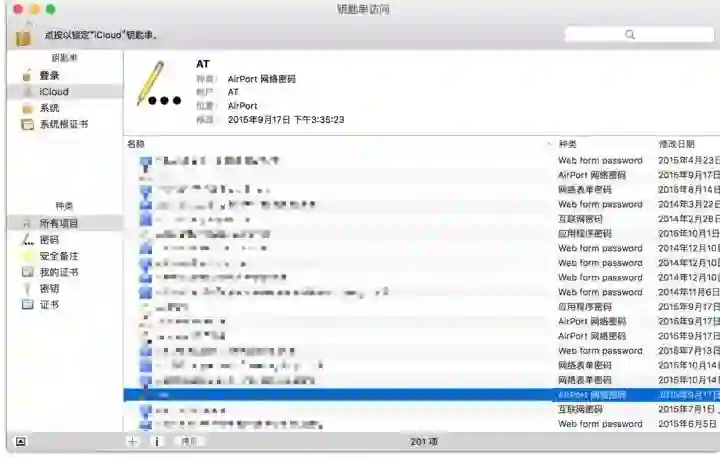Click the yellow minimize window button

34,9
